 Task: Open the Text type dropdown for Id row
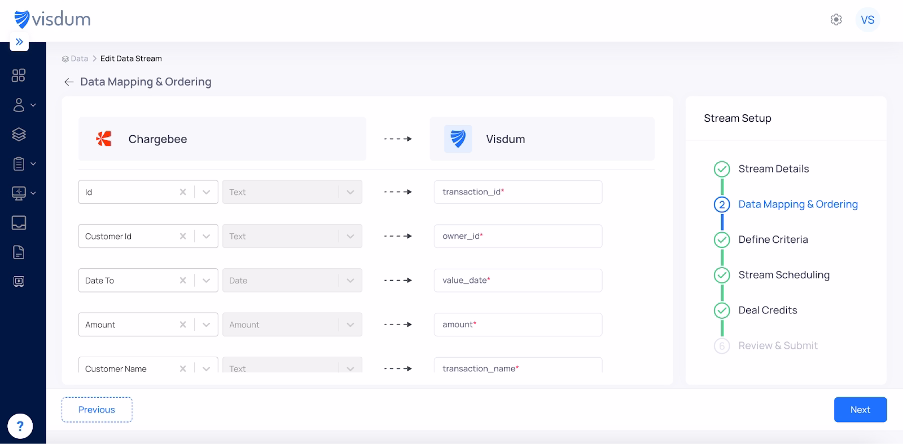292,192
